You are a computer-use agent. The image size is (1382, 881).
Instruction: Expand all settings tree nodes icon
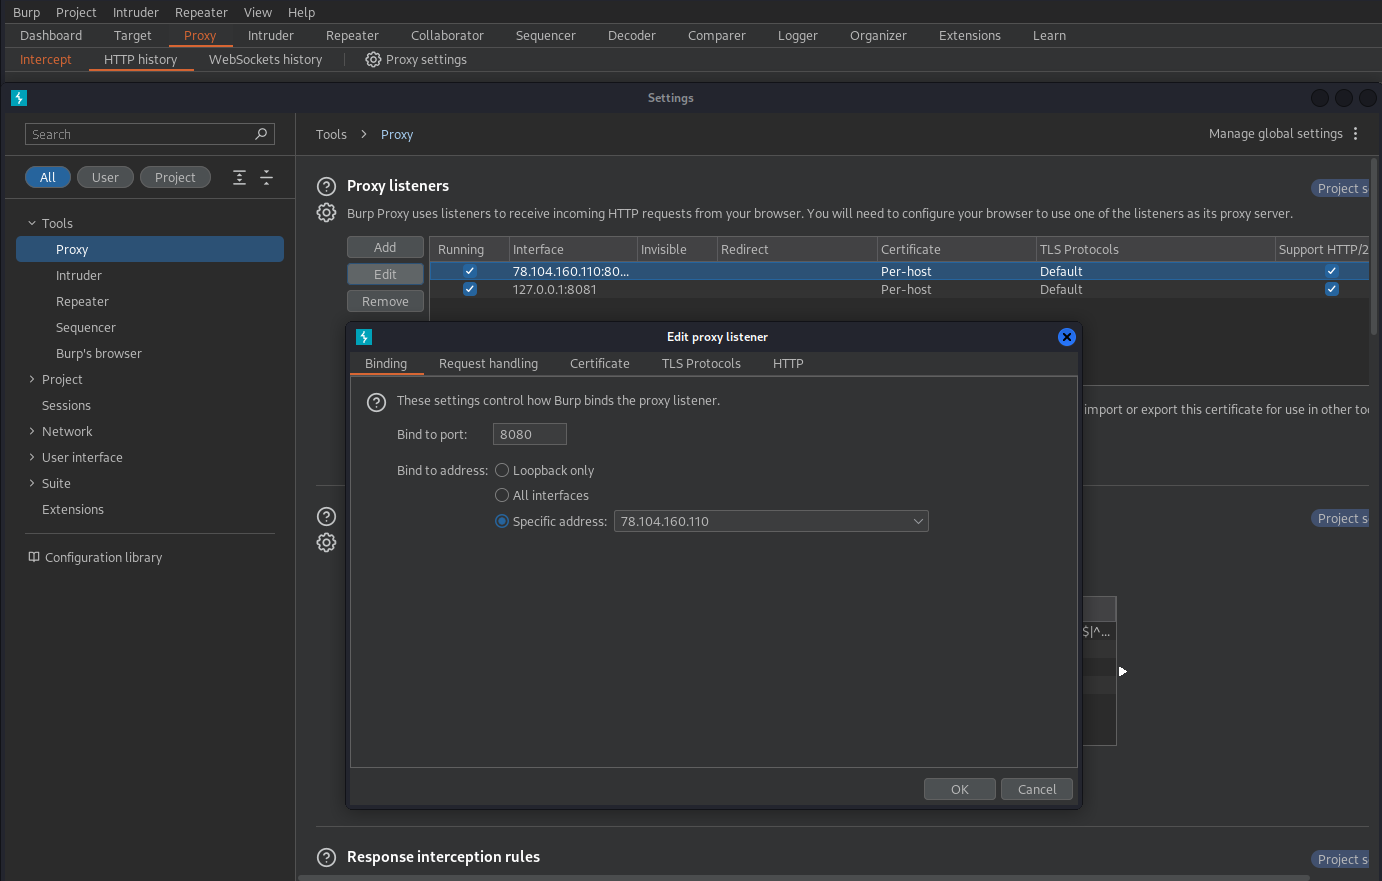click(239, 177)
